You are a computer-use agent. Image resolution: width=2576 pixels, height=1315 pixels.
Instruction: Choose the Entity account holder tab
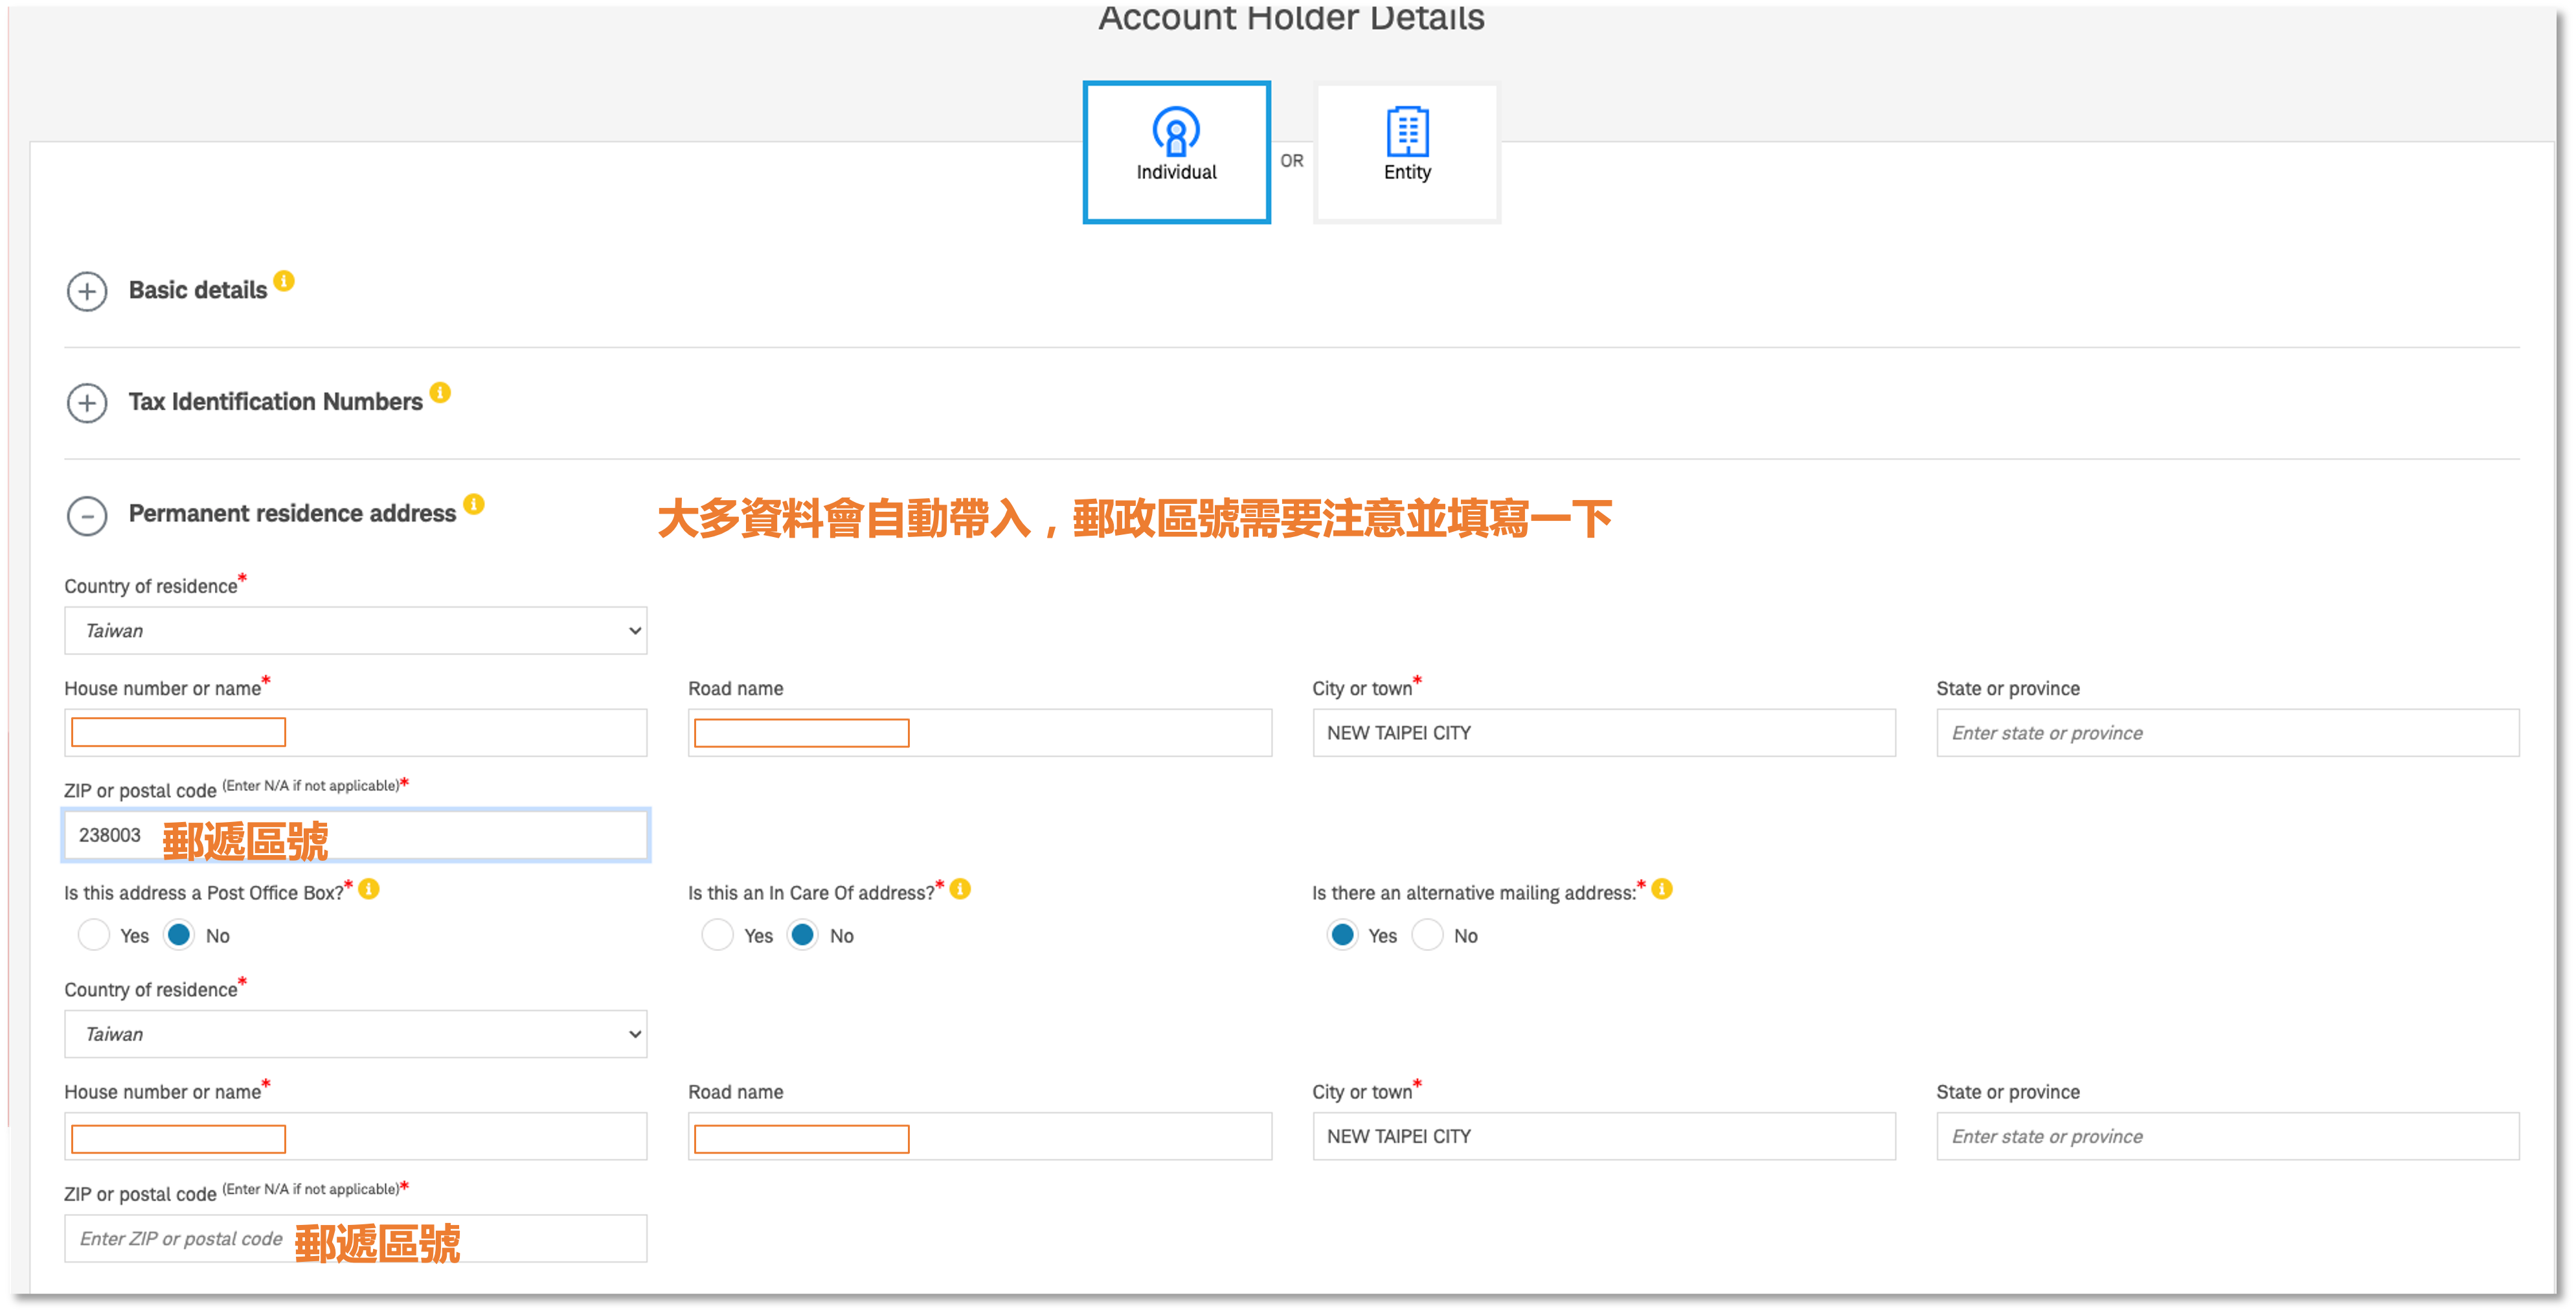(x=1406, y=152)
